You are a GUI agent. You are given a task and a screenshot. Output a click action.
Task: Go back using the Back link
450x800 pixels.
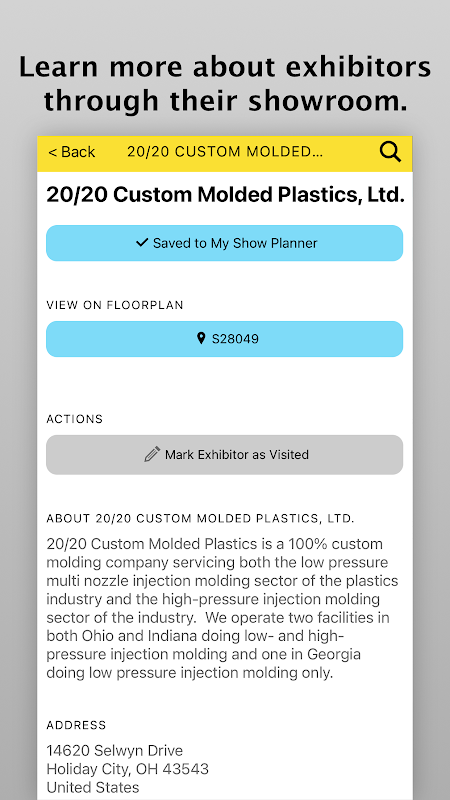(x=71, y=152)
